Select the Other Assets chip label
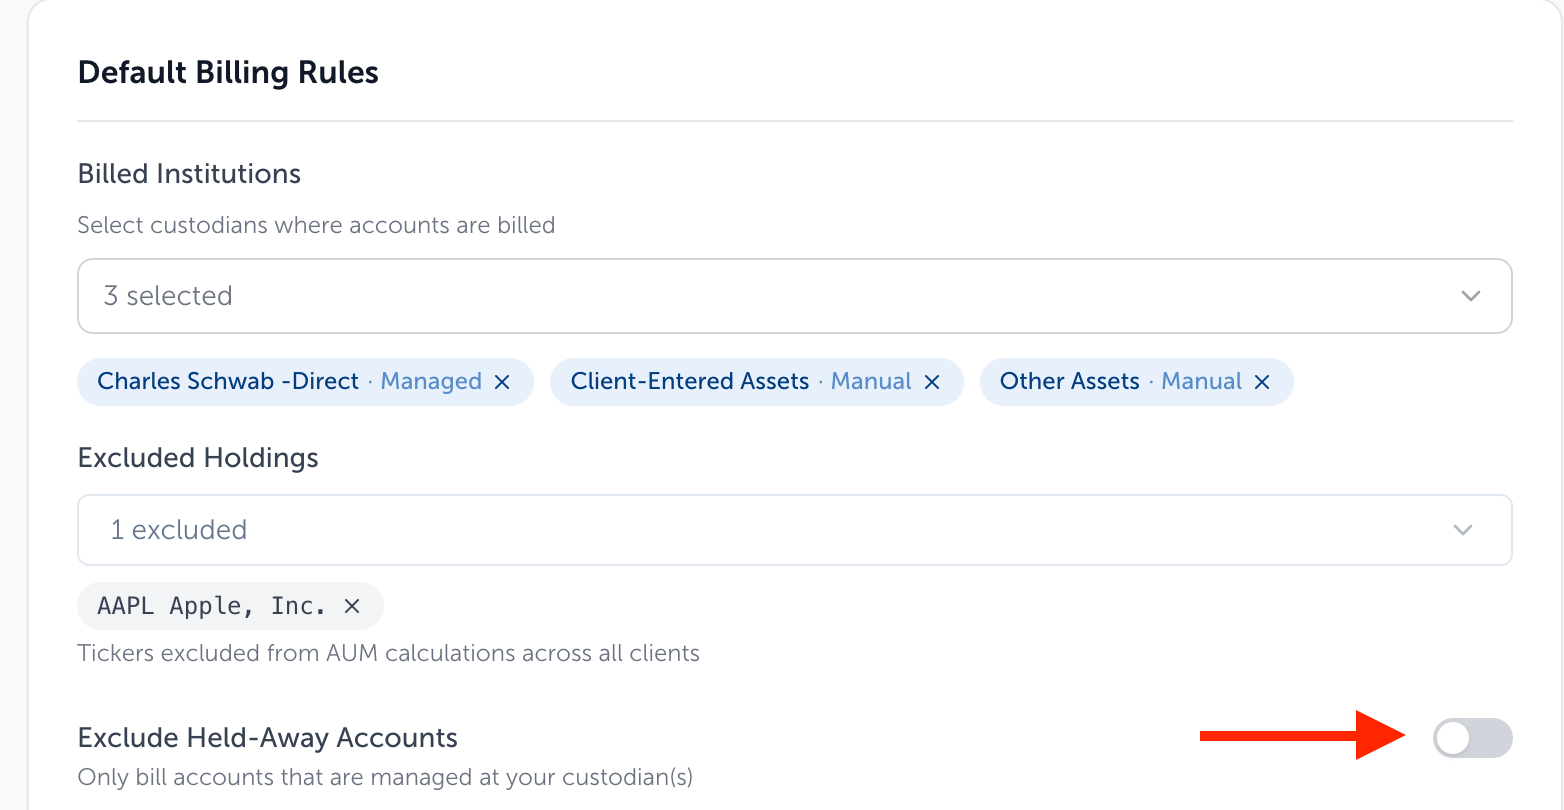 (1070, 381)
